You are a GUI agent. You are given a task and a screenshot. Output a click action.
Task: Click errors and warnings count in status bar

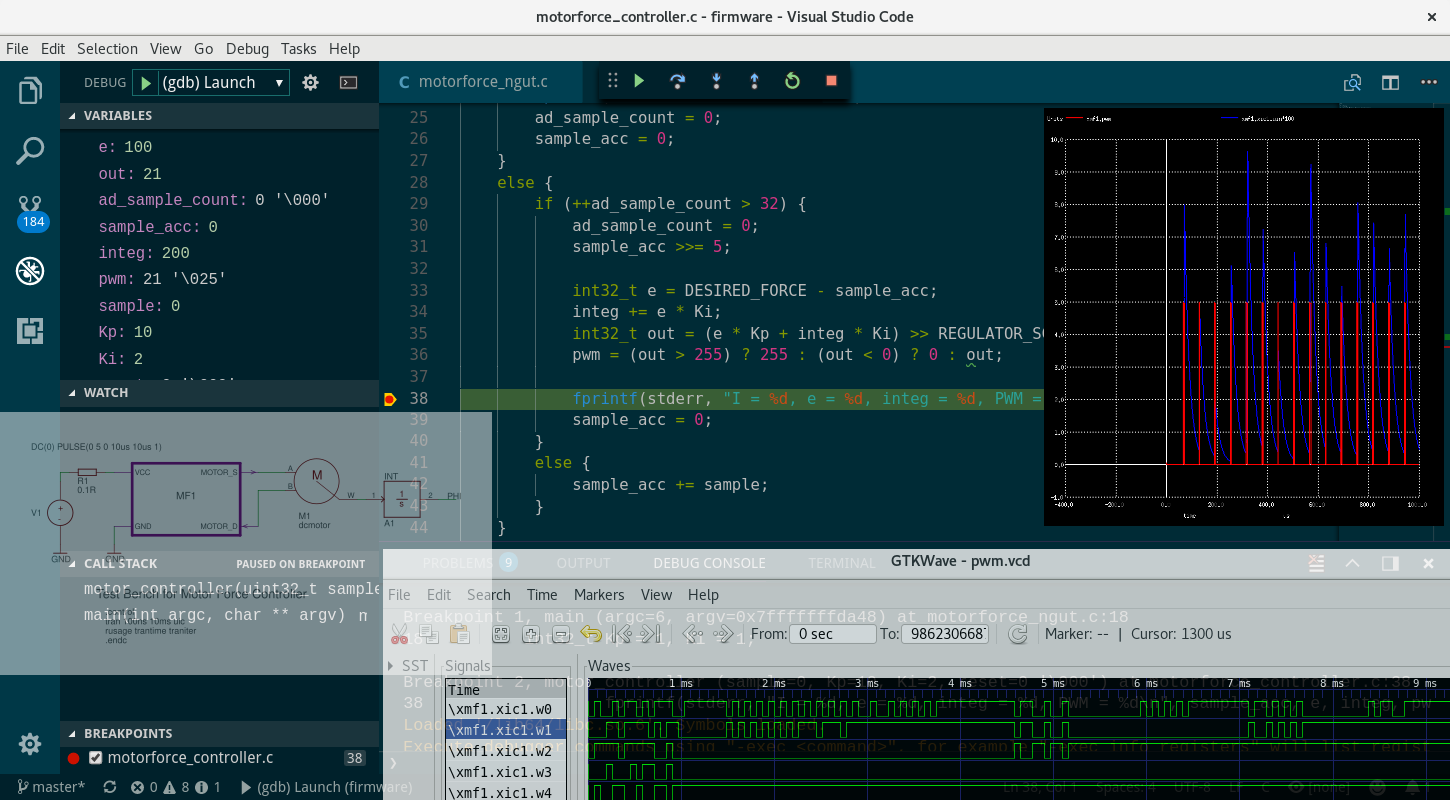[x=176, y=787]
